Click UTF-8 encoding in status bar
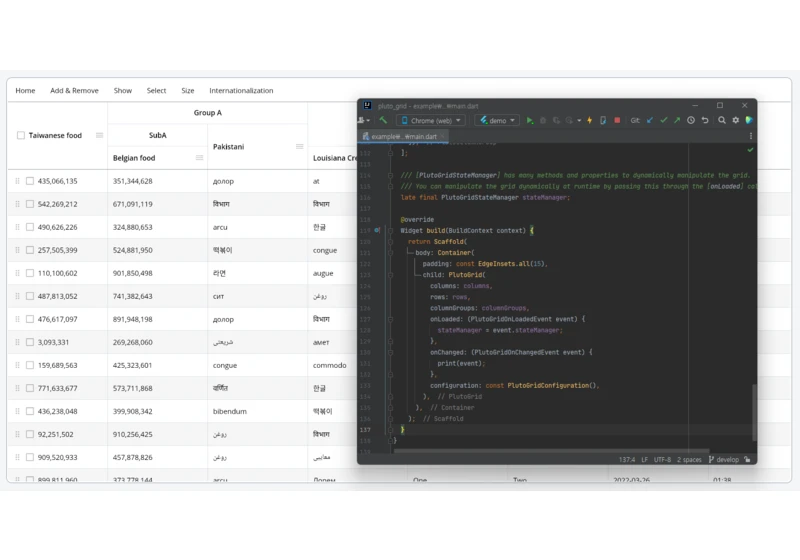This screenshot has height=560, width=800. click(x=662, y=460)
